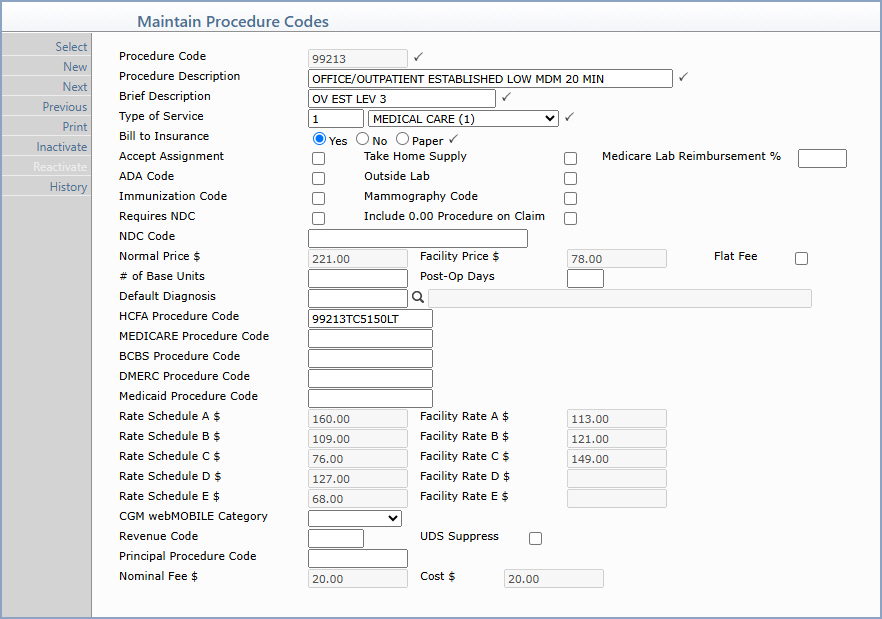Go to the Next procedure code

click(75, 87)
